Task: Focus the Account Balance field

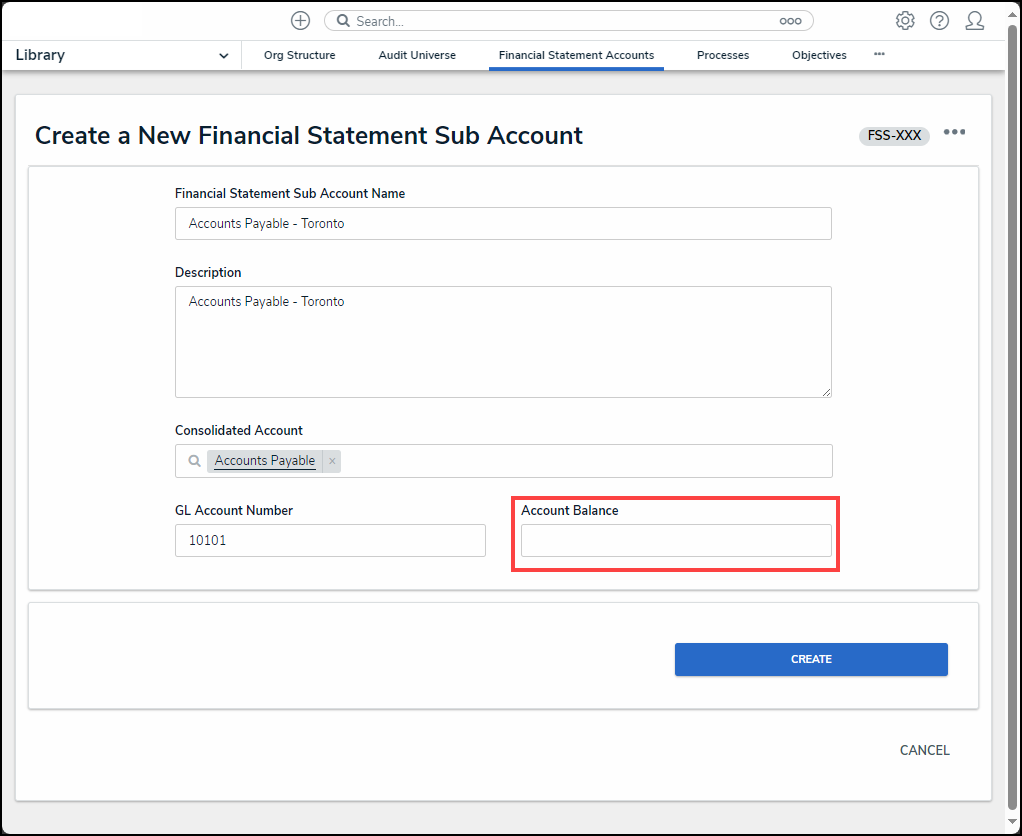Action: point(676,541)
